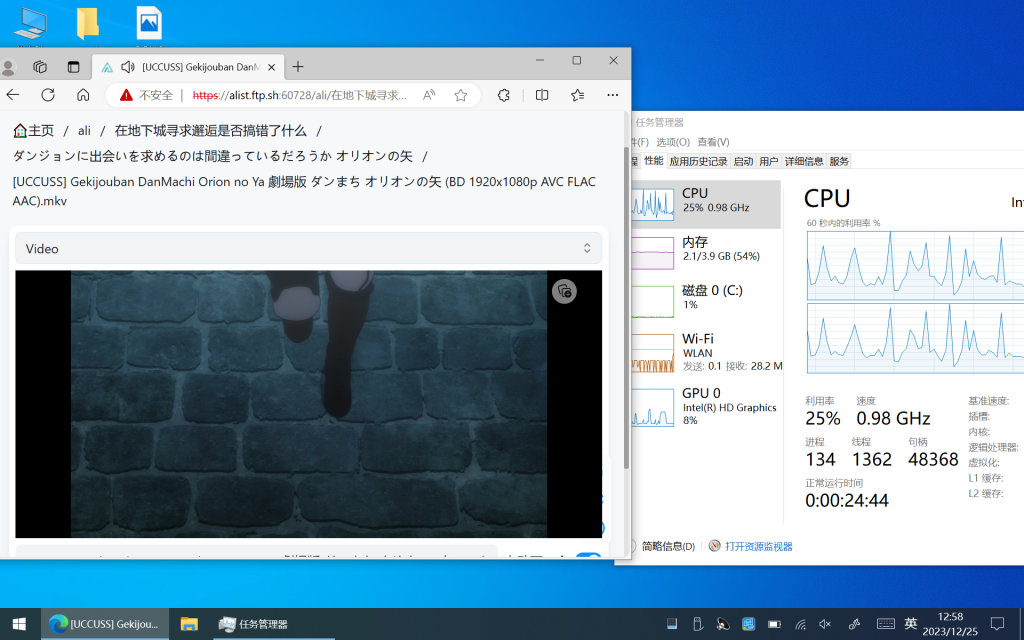Close the [UCCUSS] Gekijouban browser tab
This screenshot has height=640, width=1024.
coord(272,67)
